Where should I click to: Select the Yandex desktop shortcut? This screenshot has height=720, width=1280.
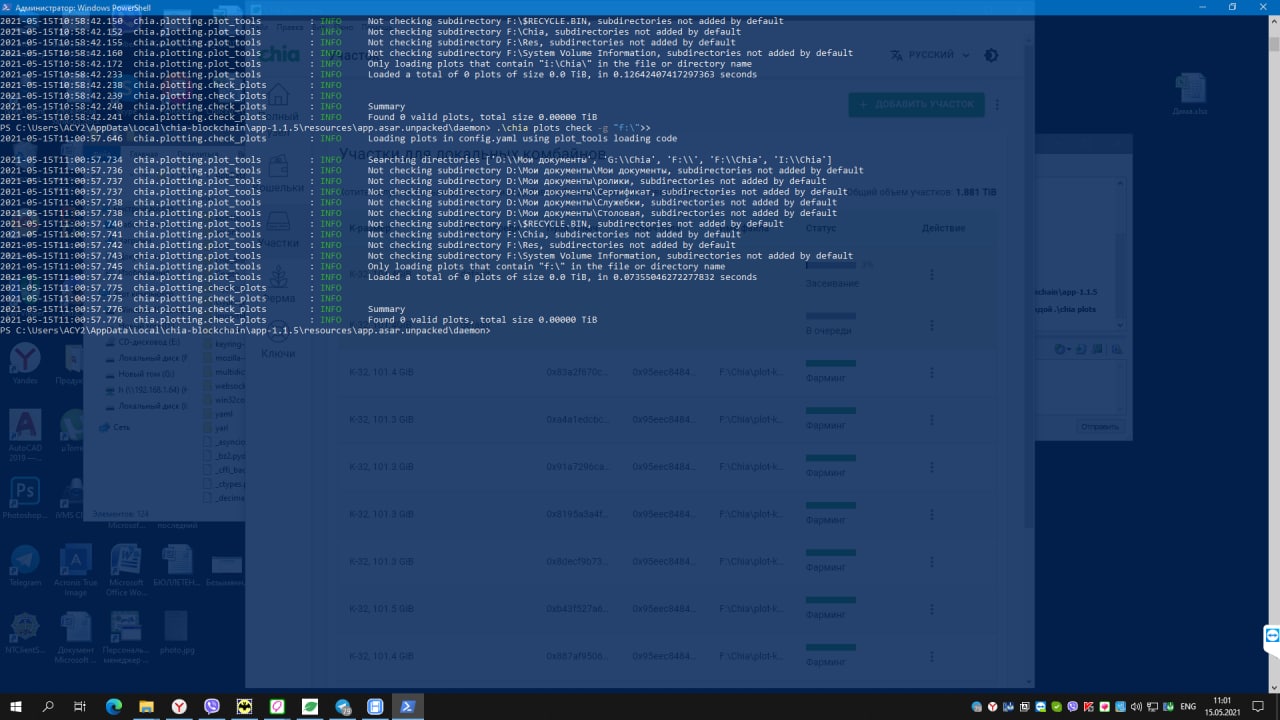(x=25, y=363)
